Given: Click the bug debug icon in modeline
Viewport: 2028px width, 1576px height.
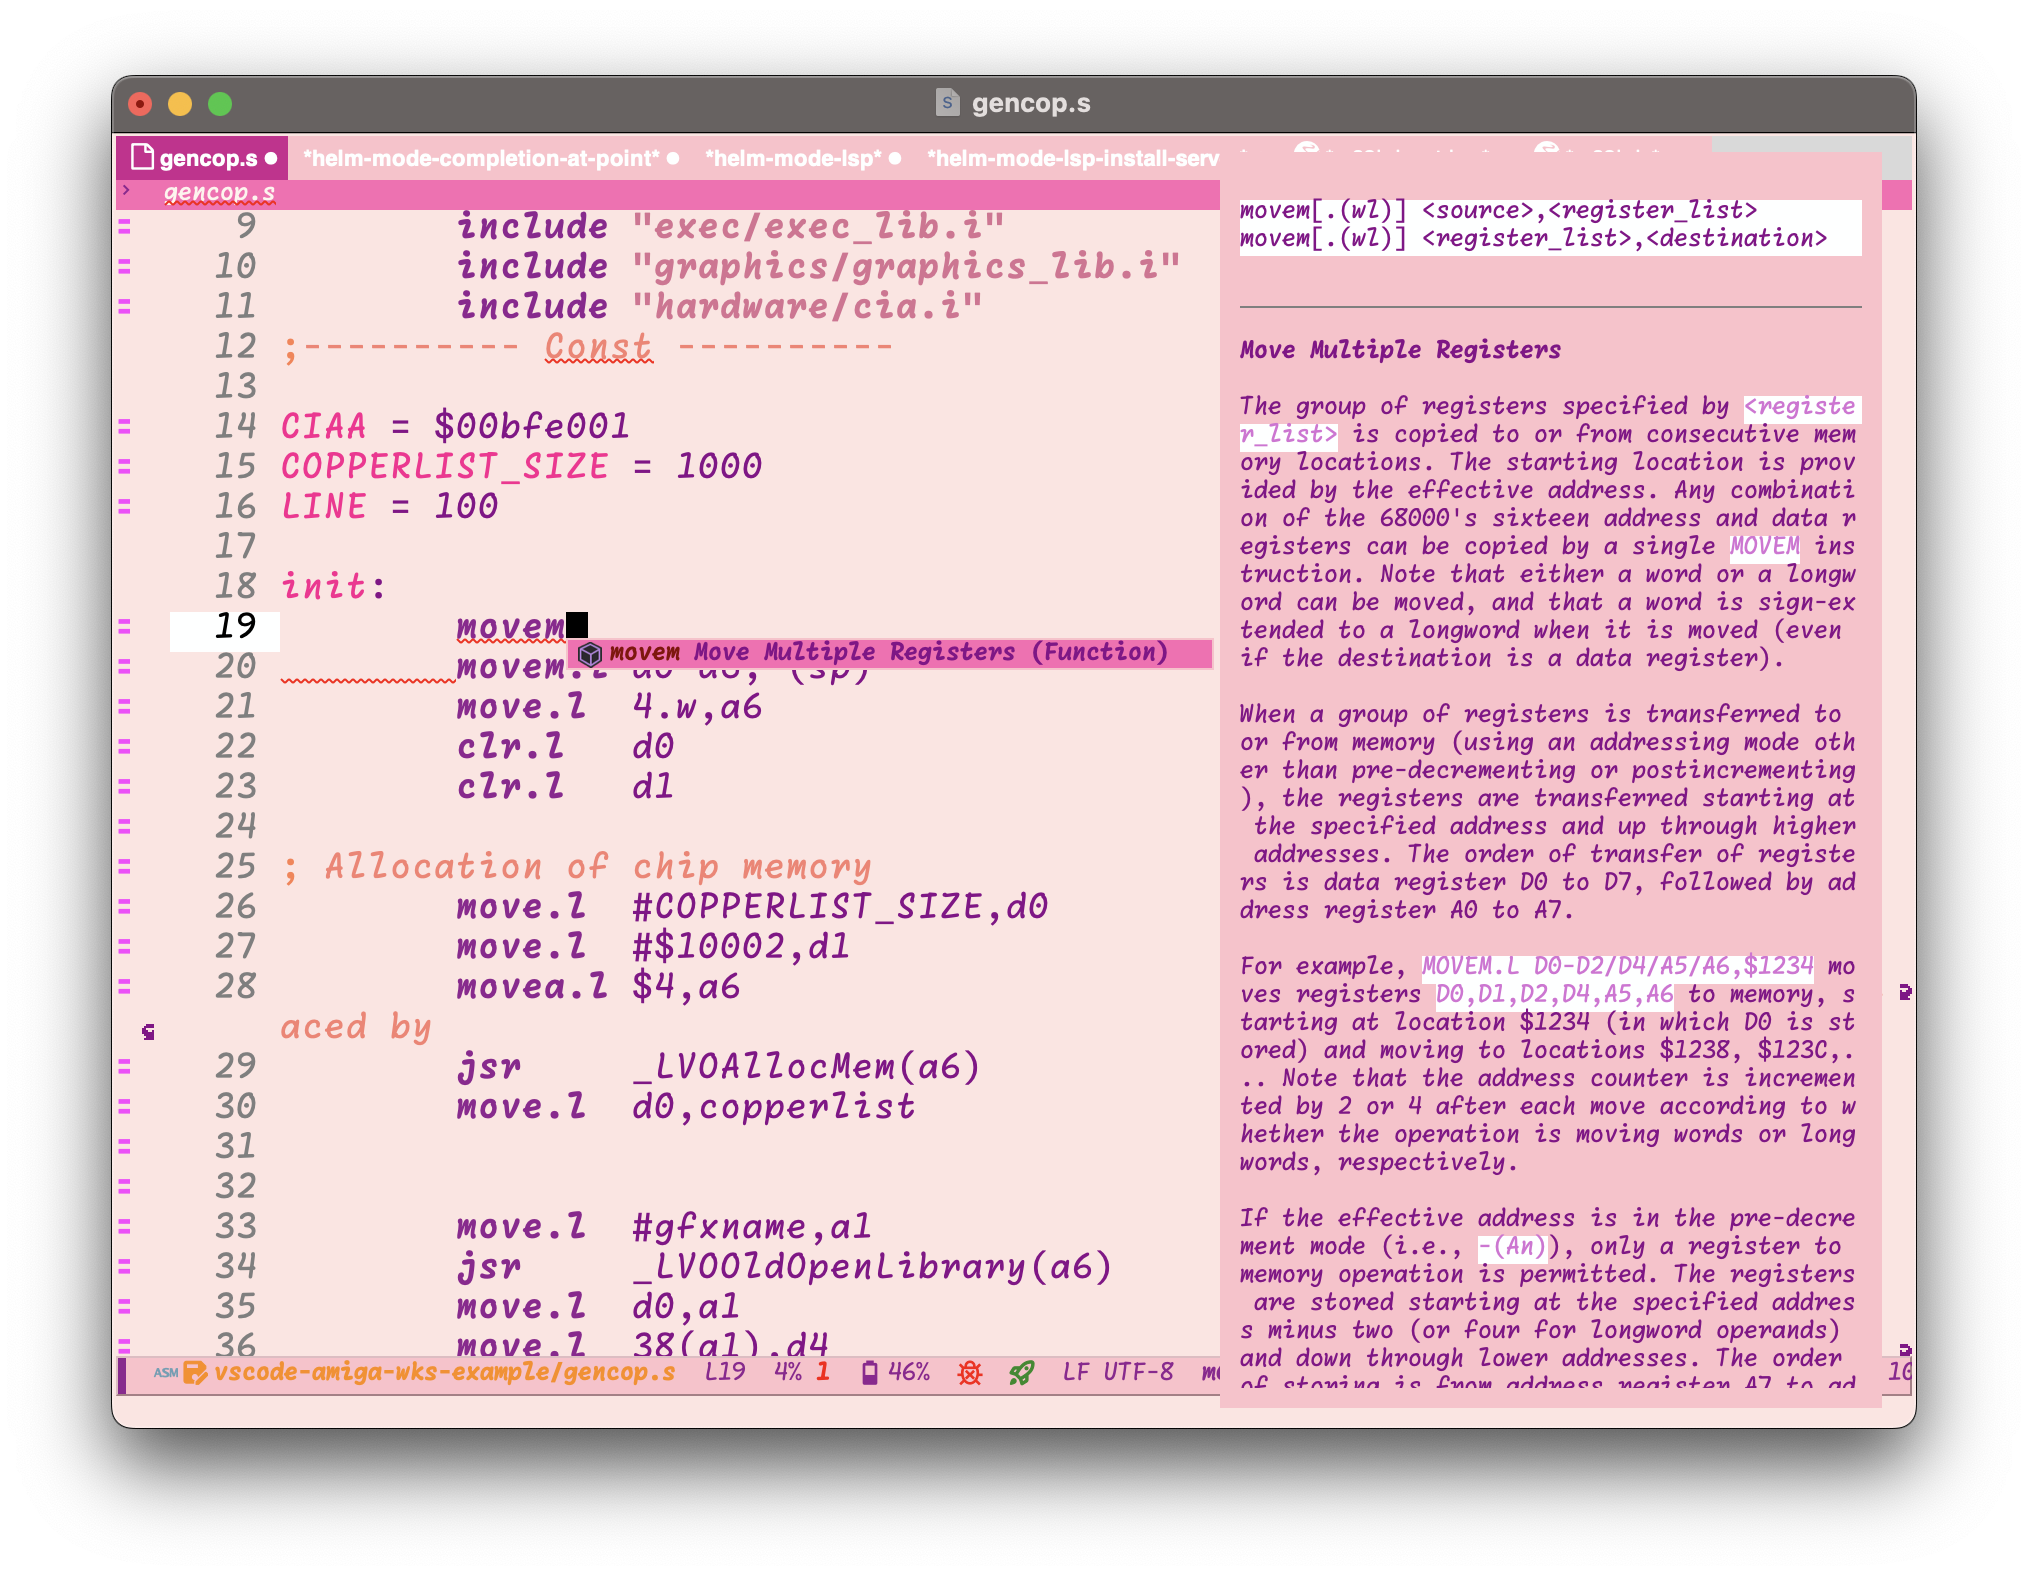Looking at the screenshot, I should [x=969, y=1373].
